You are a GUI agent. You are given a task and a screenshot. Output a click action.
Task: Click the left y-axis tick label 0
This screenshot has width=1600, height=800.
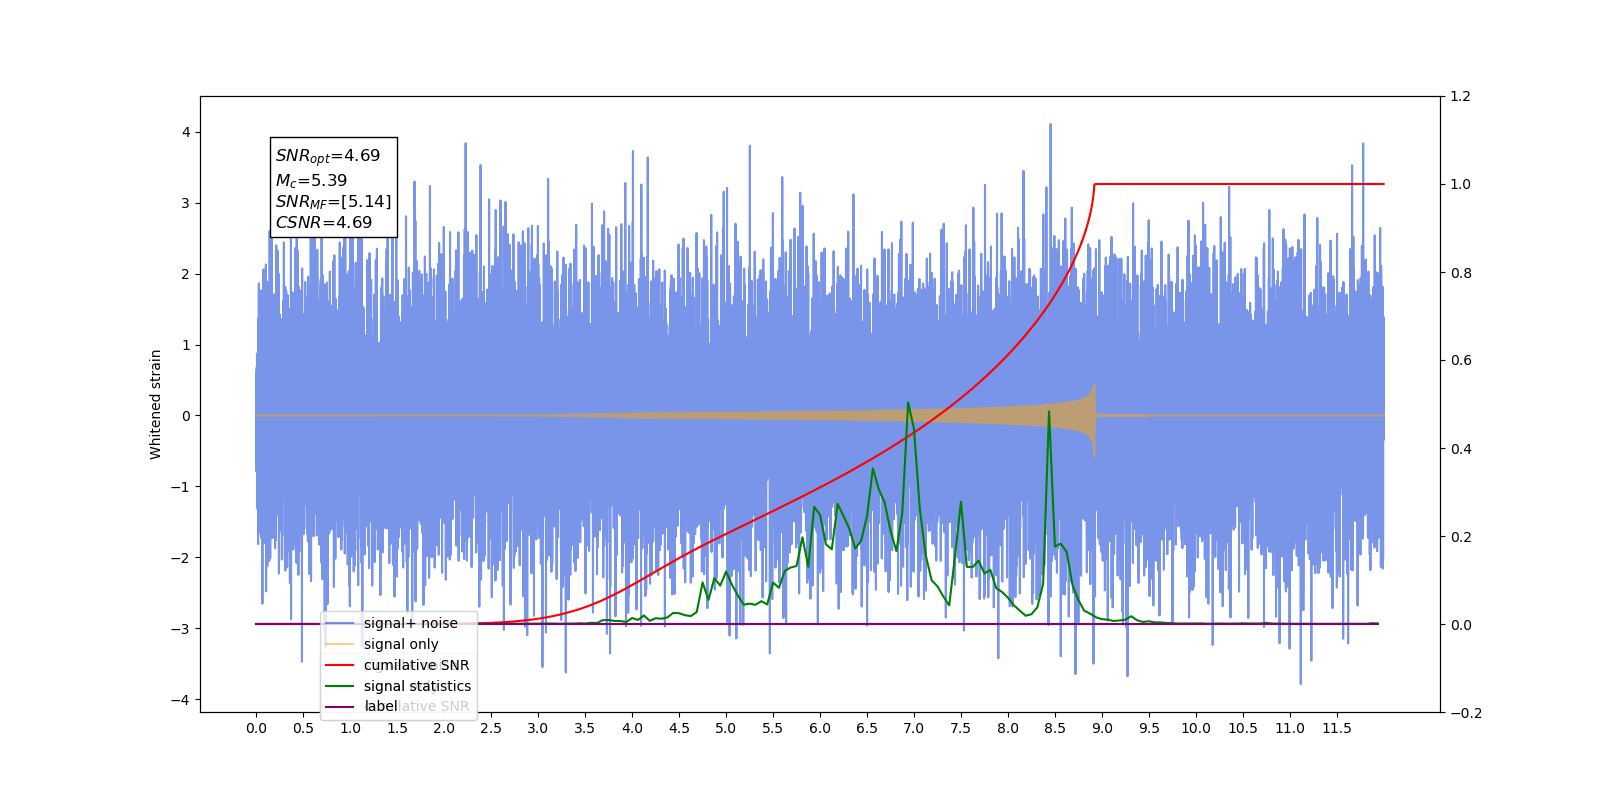click(186, 416)
